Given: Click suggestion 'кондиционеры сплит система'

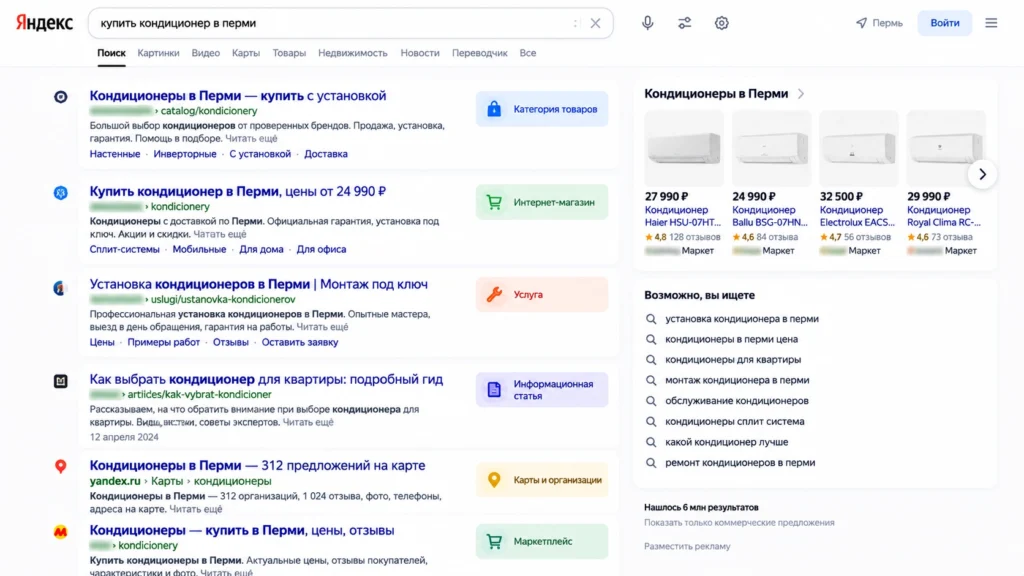Looking at the screenshot, I should [x=735, y=422].
